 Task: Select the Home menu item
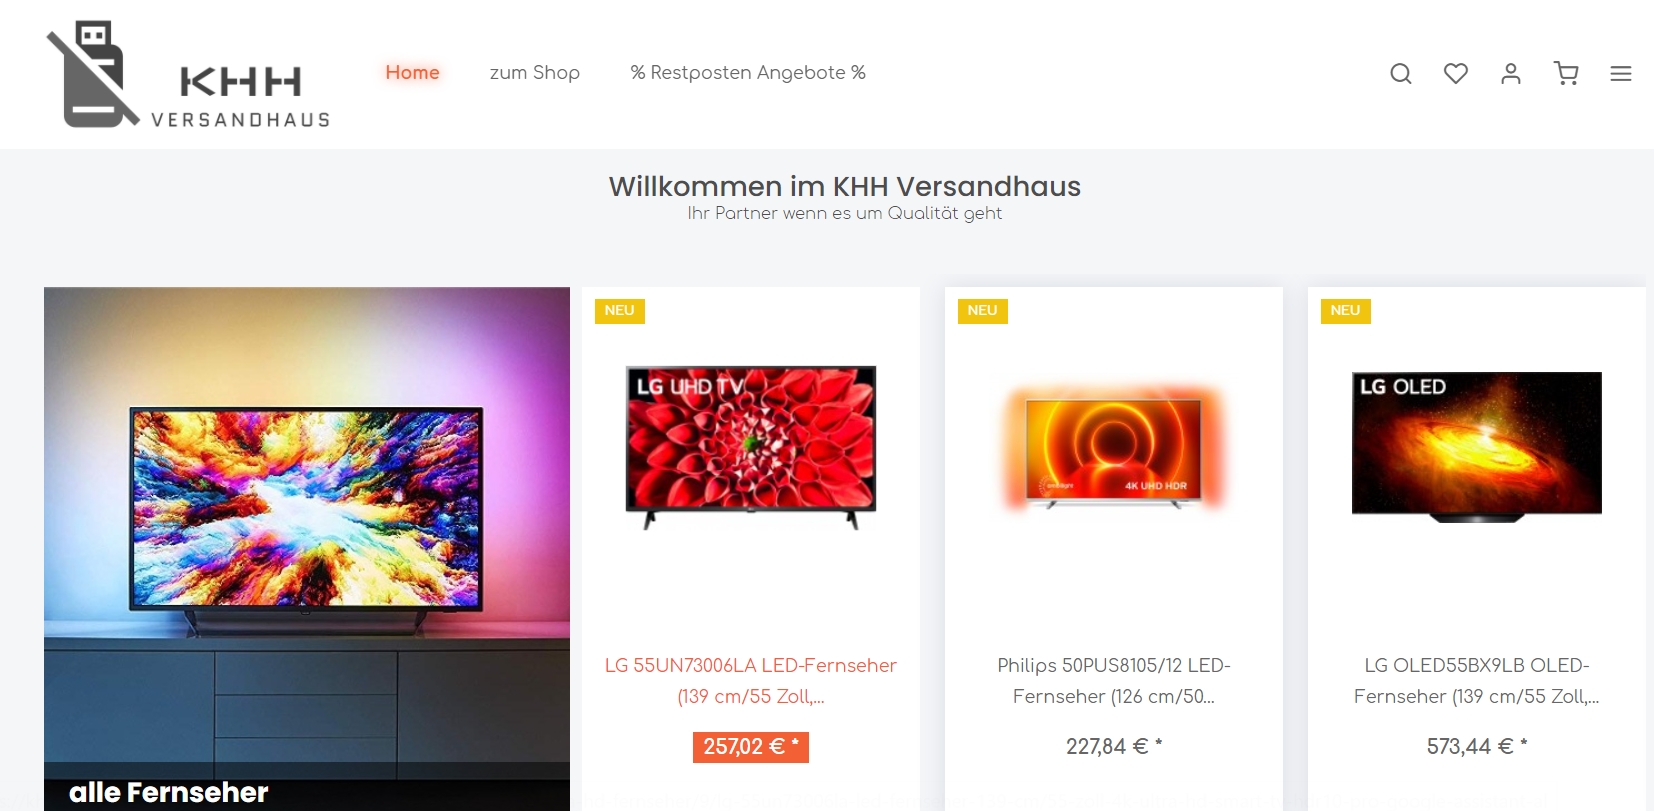(412, 73)
